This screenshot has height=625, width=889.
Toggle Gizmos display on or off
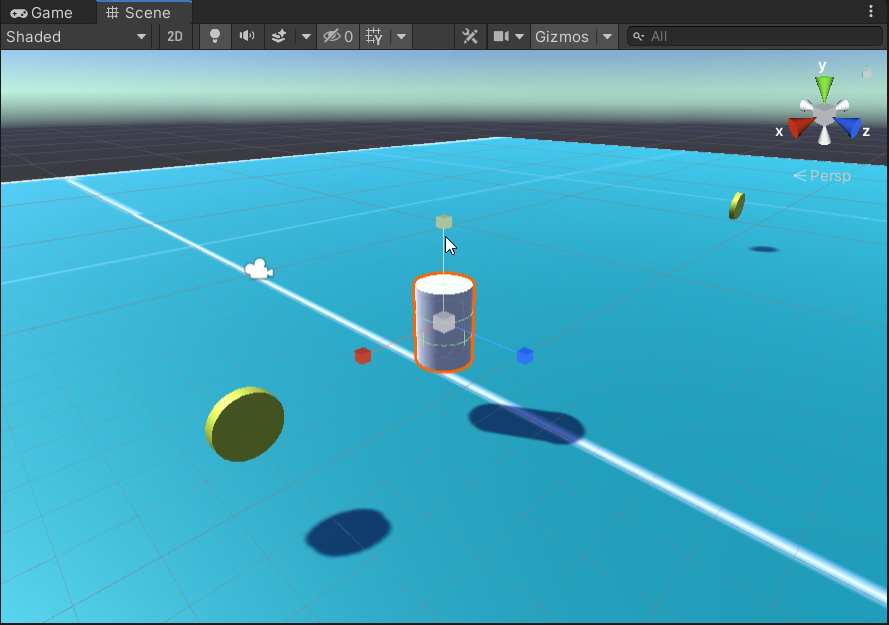coord(563,36)
